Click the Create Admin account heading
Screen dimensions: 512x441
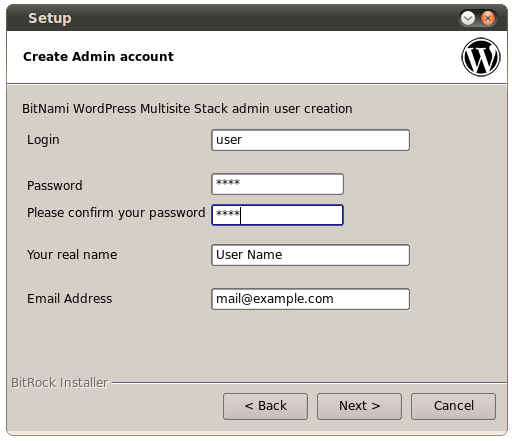[x=98, y=57]
